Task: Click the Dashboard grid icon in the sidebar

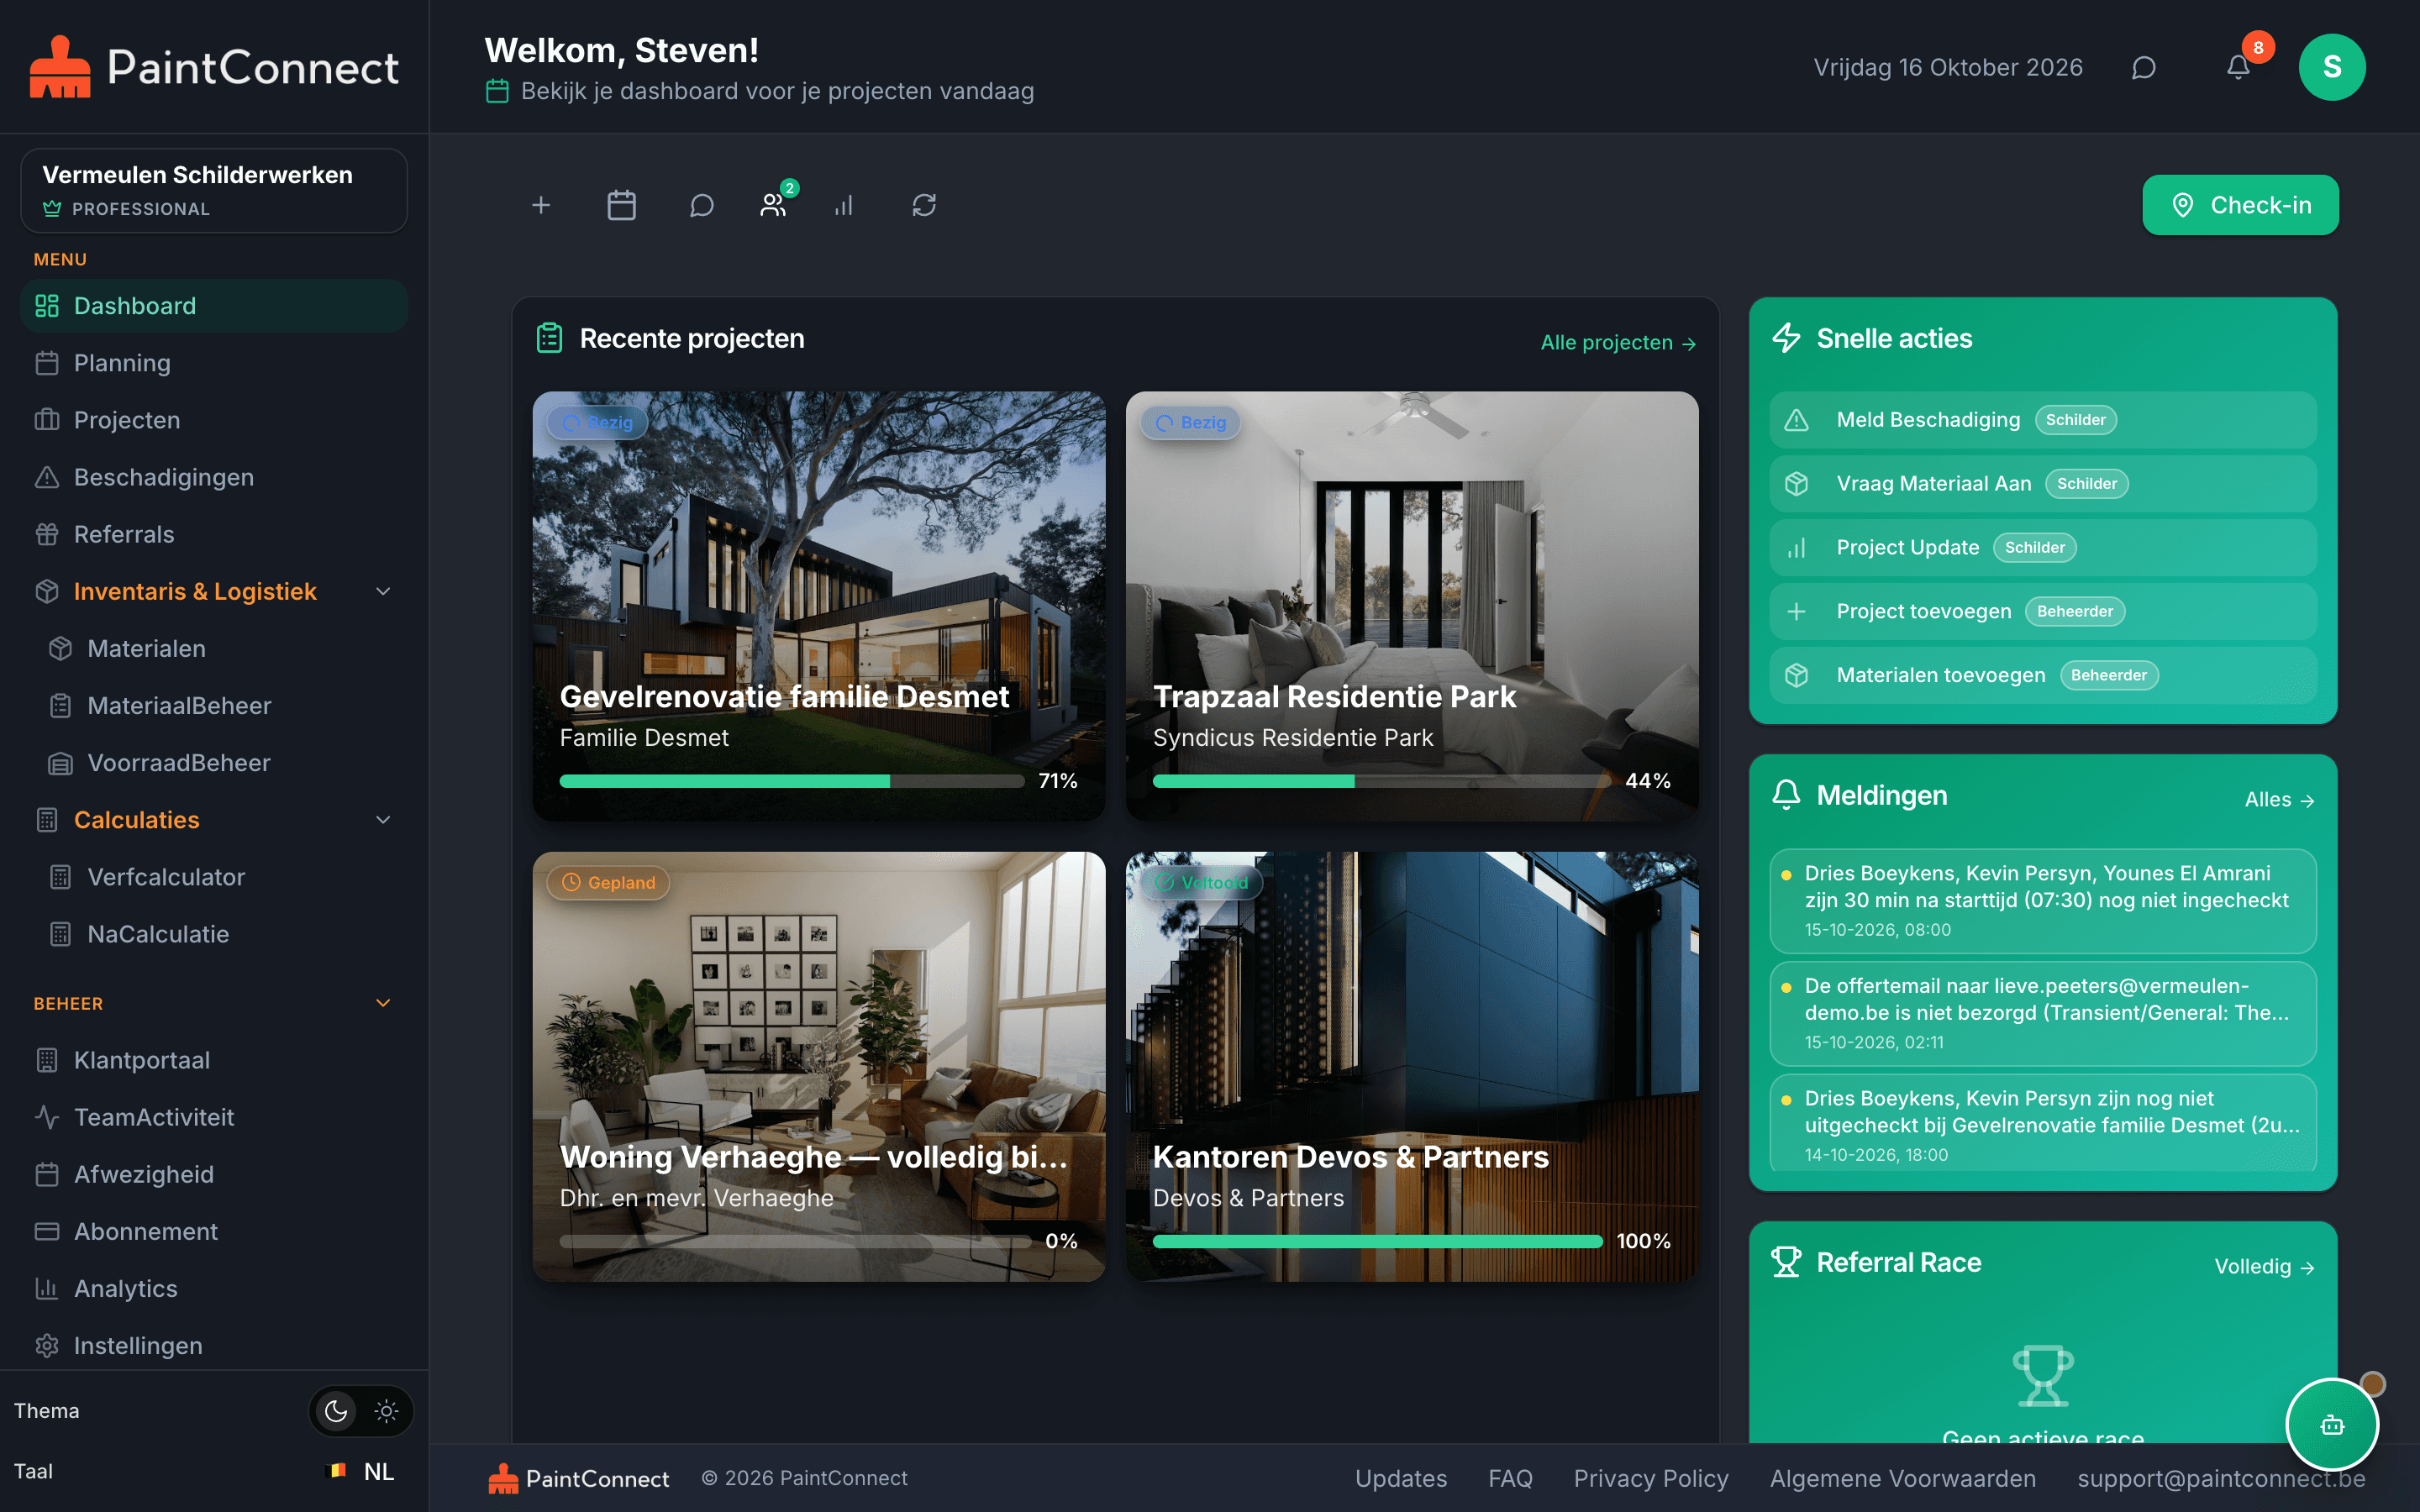Action: pyautogui.click(x=47, y=306)
